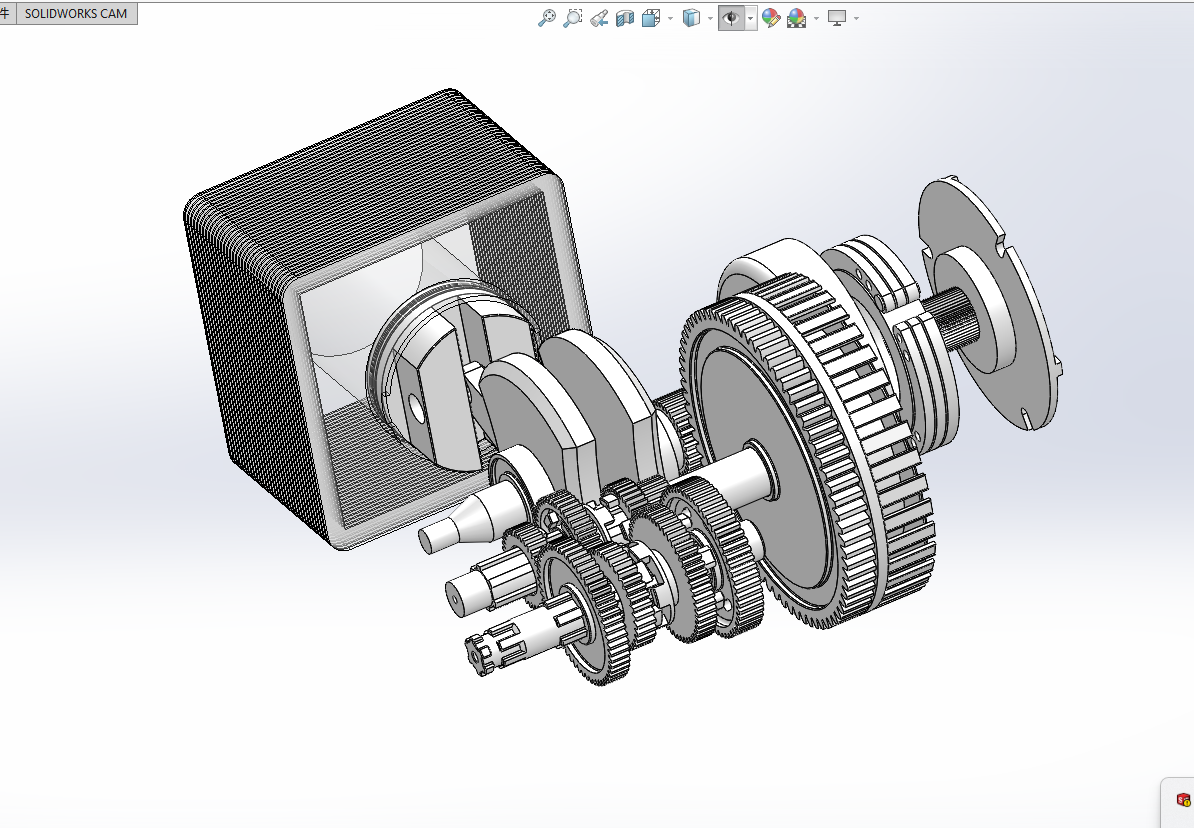This screenshot has height=828, width=1194.
Task: Select the Zoom to Area tool
Action: 573,18
